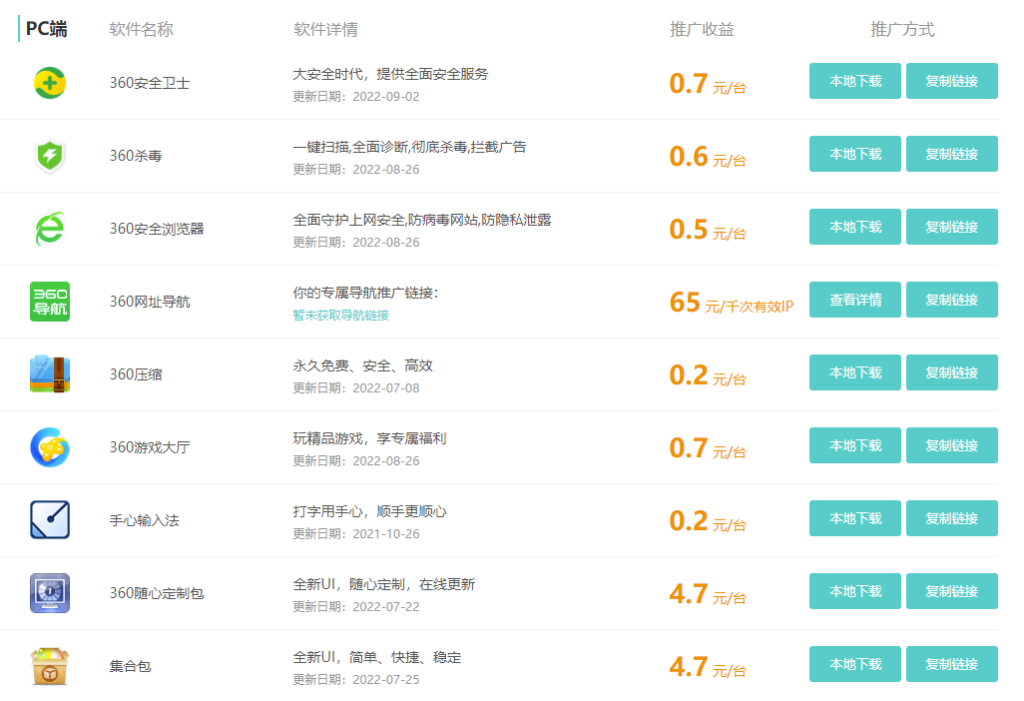
Task: Click the 360杀毒 shield icon
Action: click(50, 156)
